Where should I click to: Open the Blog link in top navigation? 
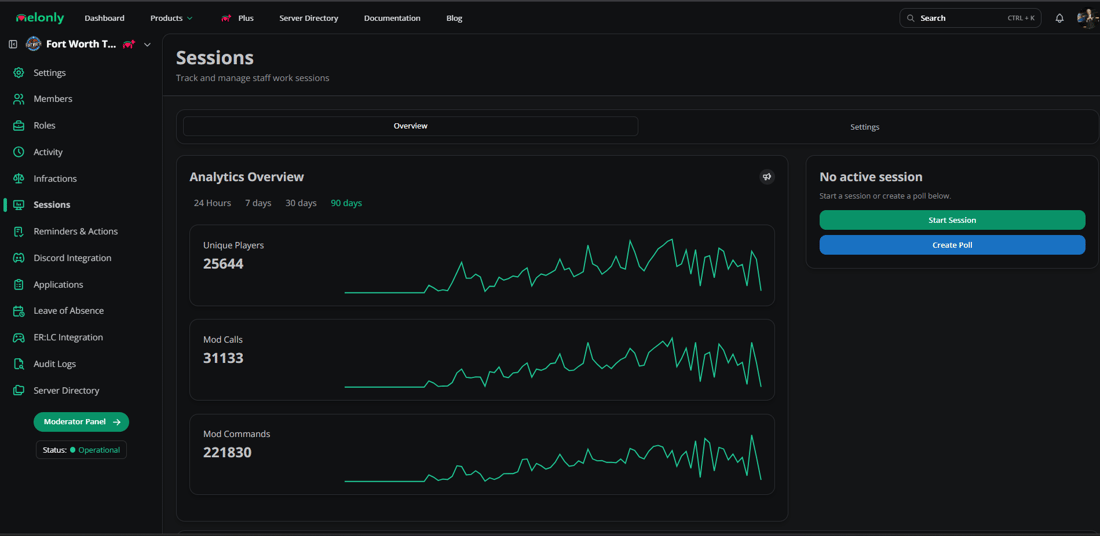click(x=455, y=18)
